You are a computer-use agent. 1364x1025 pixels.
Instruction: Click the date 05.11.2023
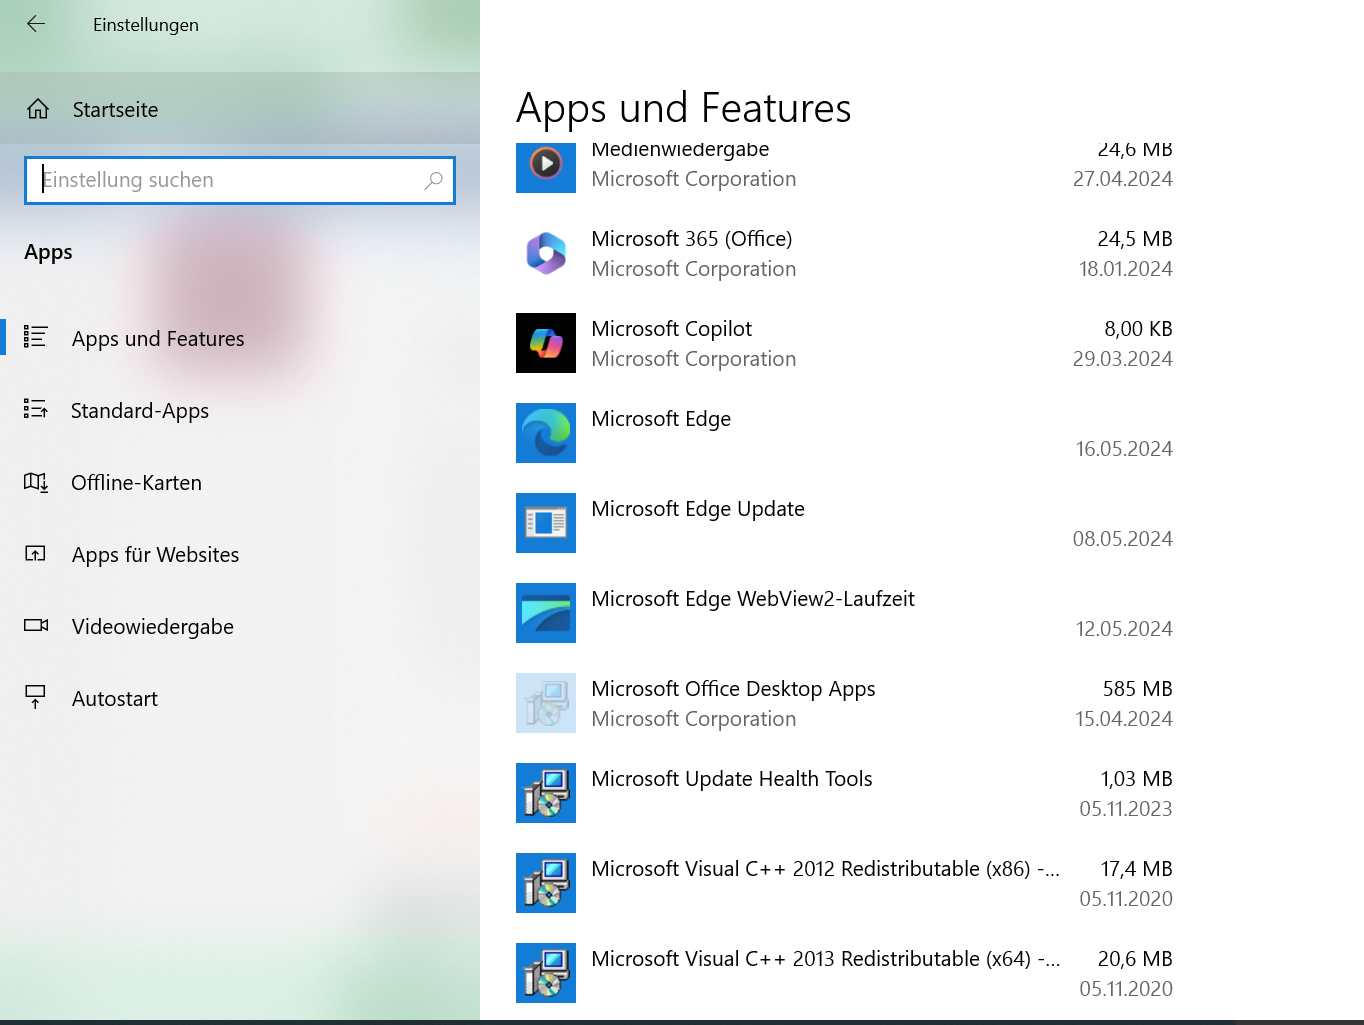pyautogui.click(x=1126, y=809)
